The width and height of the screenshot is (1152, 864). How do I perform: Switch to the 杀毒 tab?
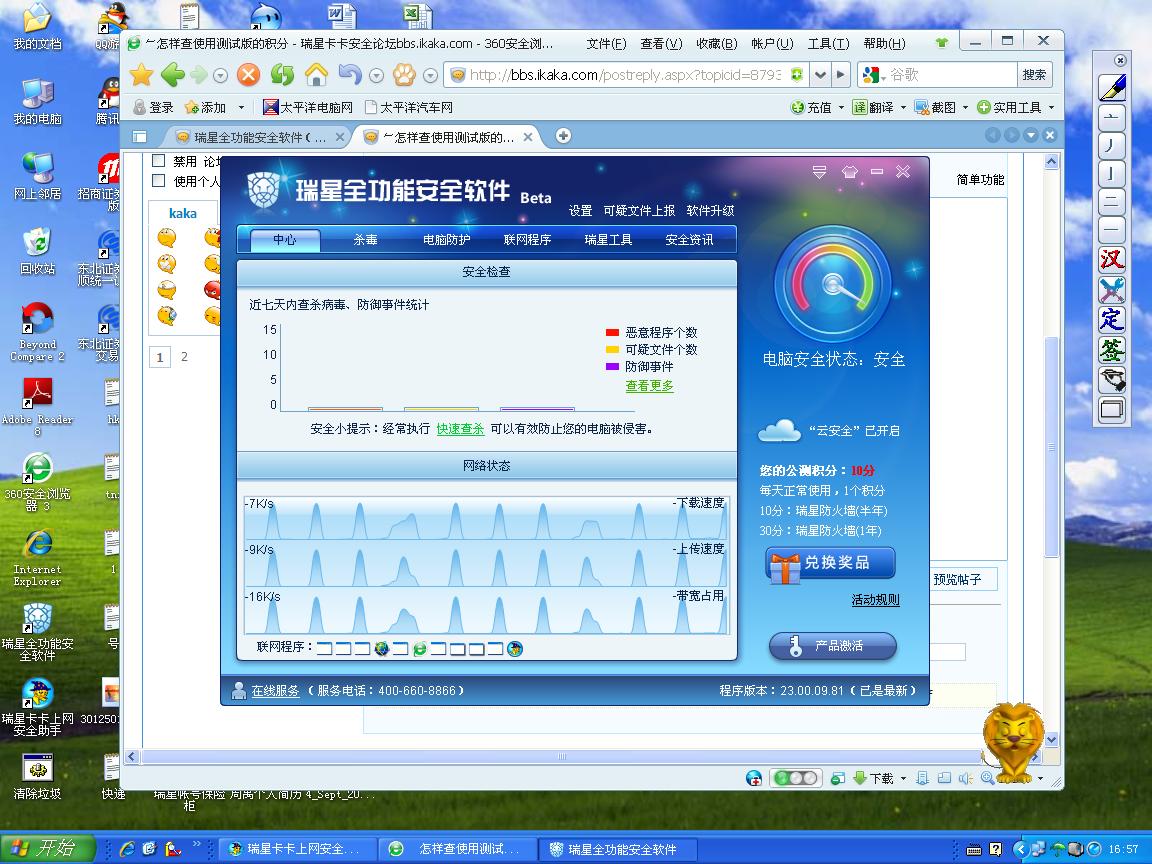(365, 240)
